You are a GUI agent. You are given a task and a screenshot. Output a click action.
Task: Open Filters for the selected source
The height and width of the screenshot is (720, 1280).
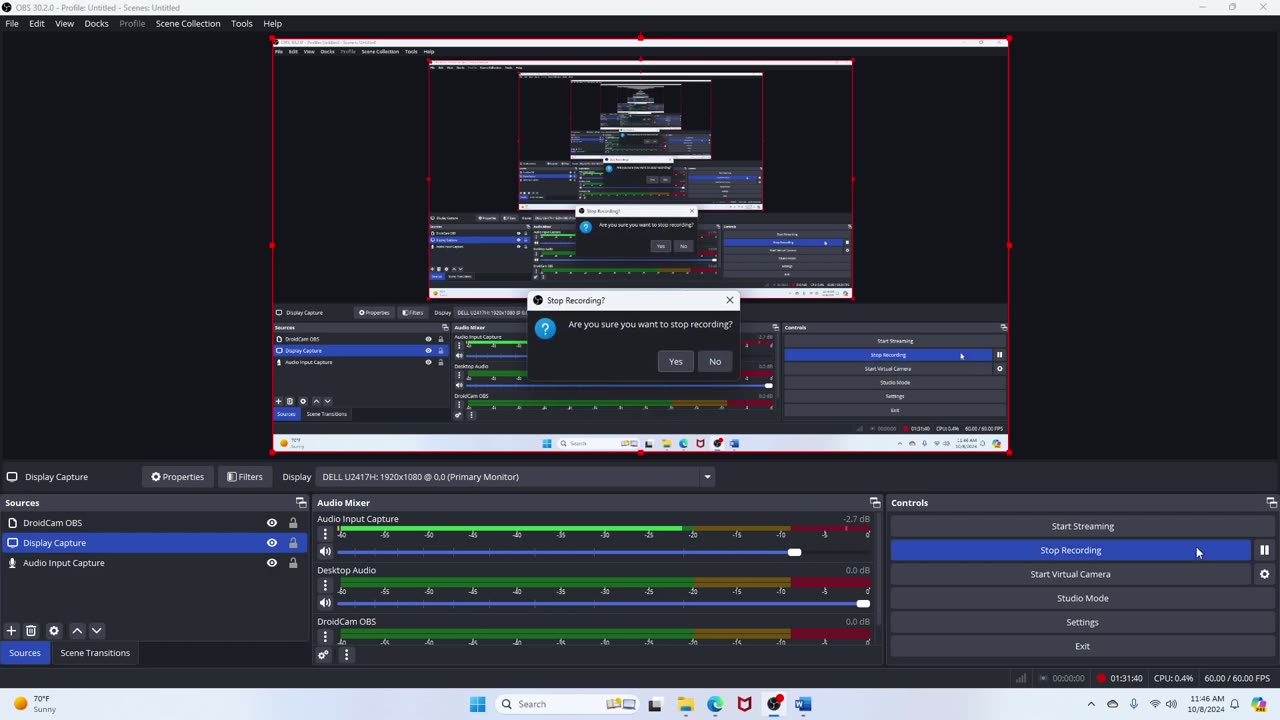coord(244,477)
